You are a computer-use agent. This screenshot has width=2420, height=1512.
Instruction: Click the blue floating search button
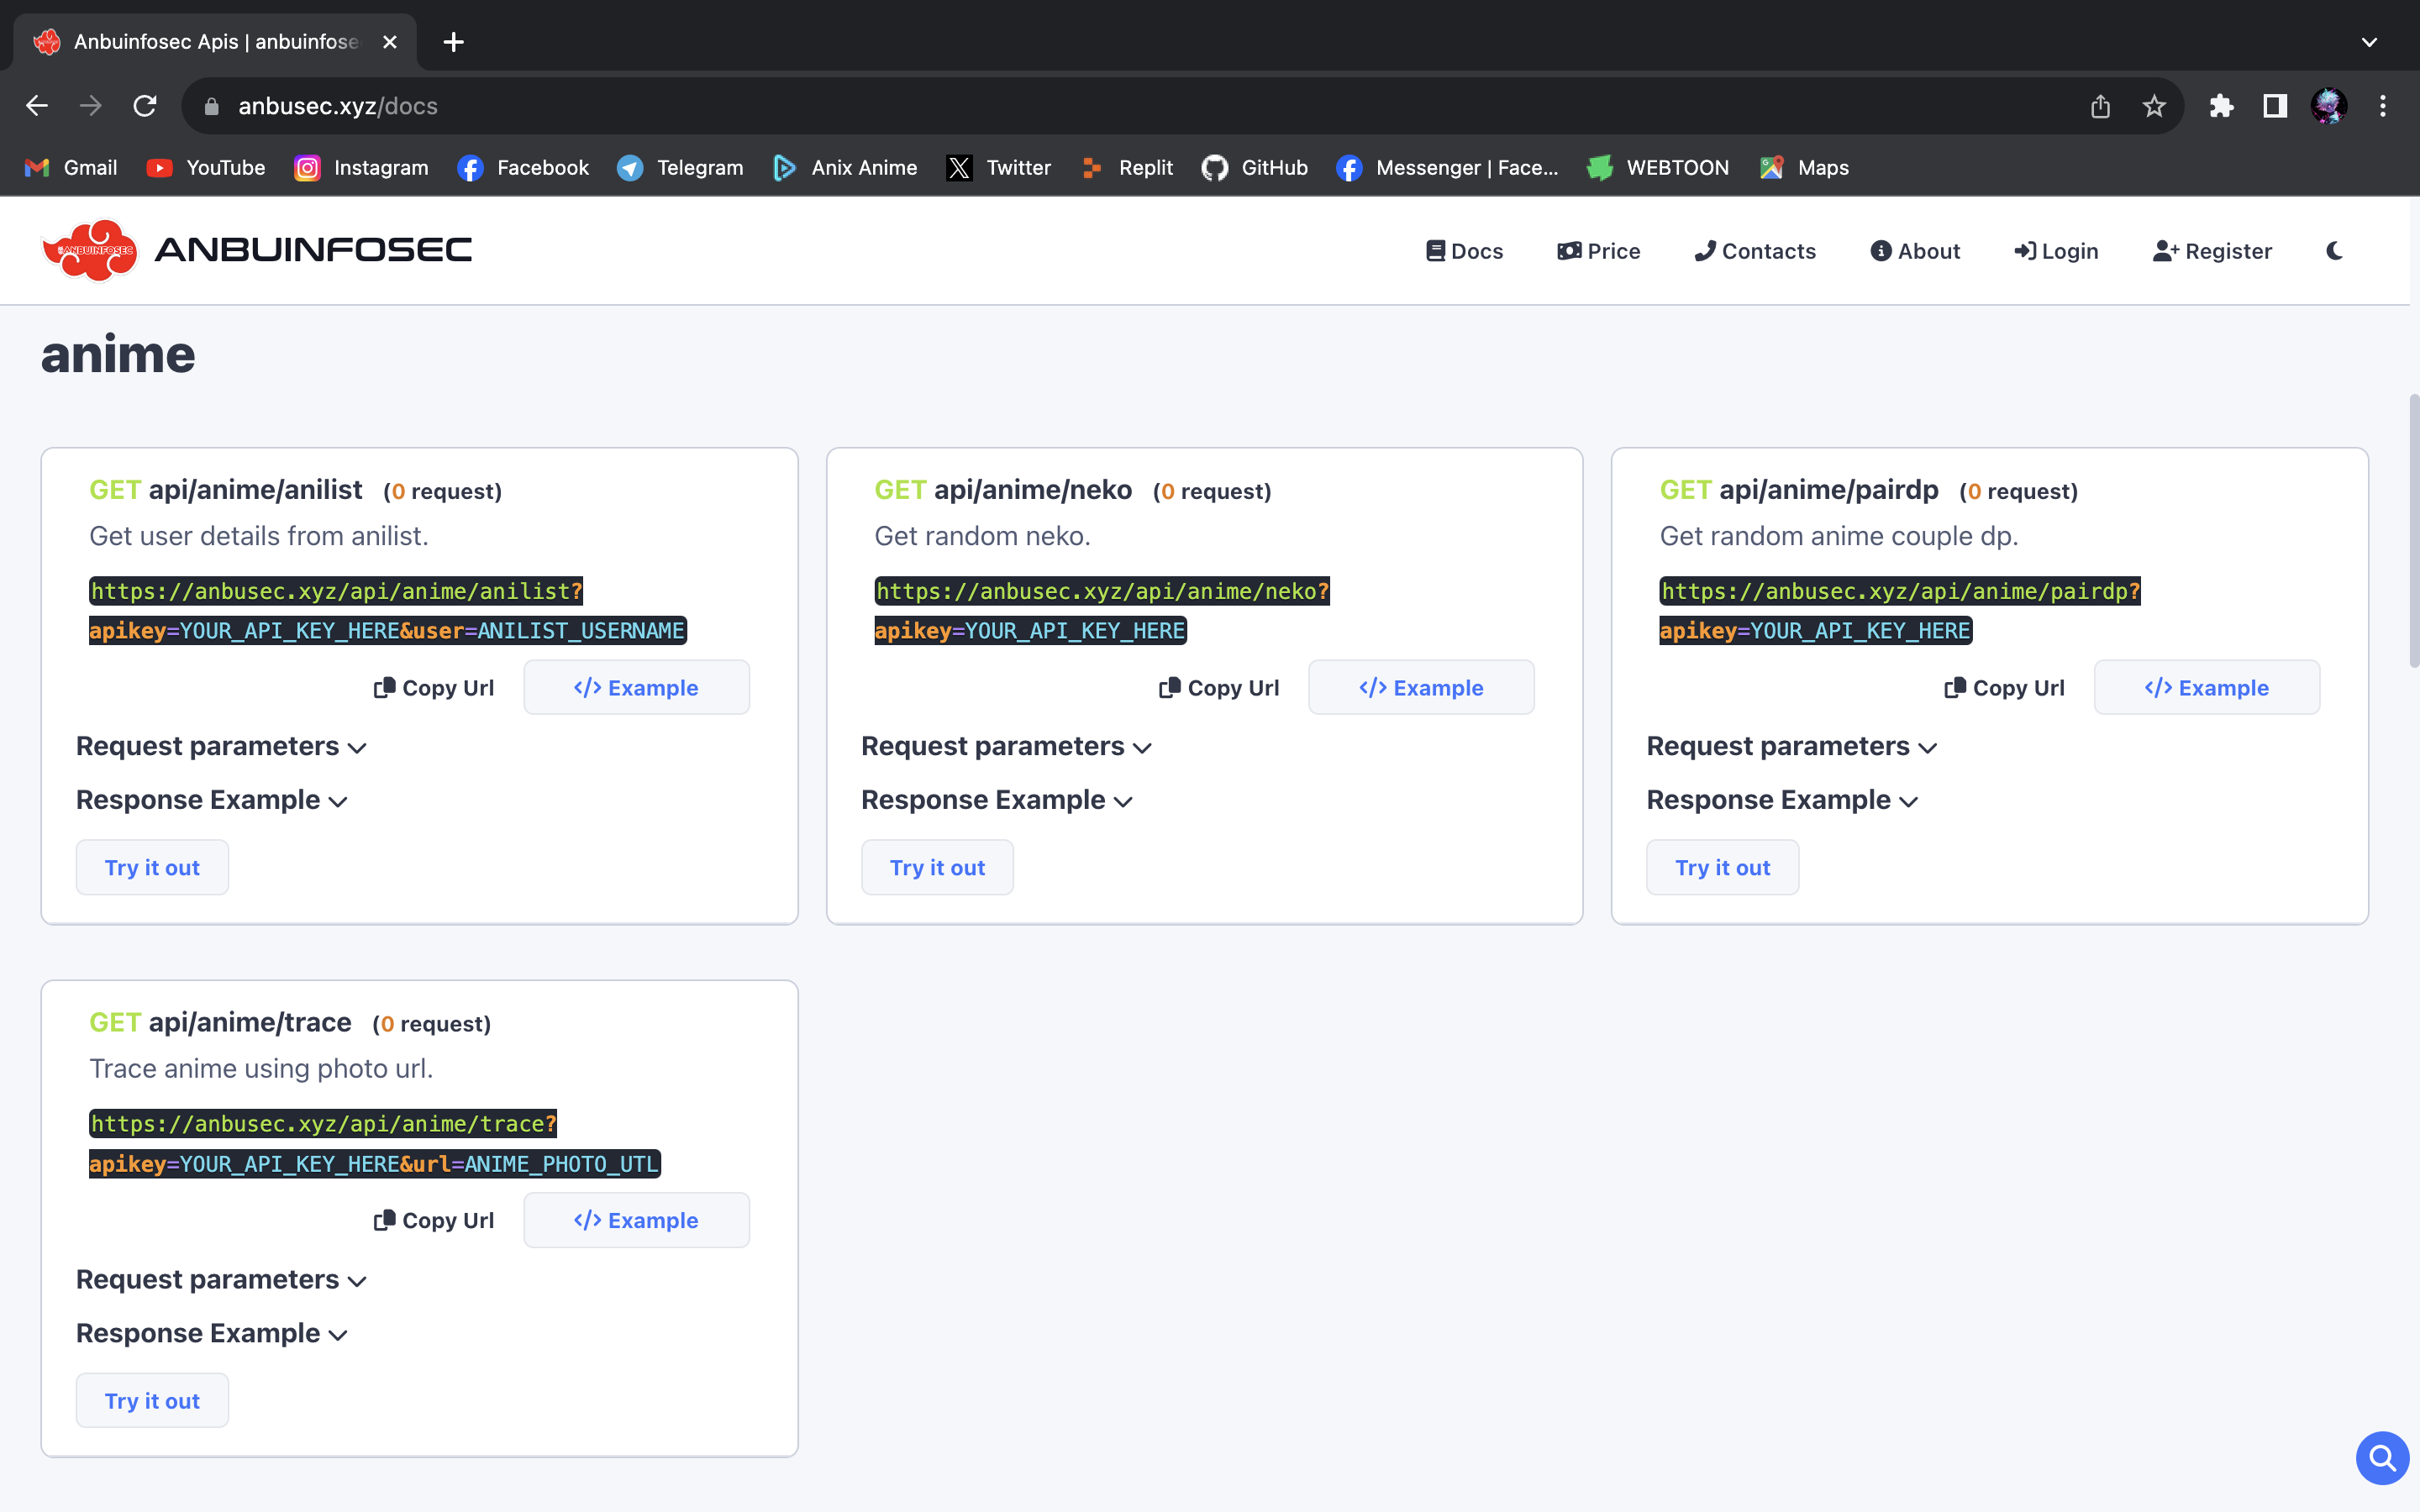[x=2382, y=1458]
